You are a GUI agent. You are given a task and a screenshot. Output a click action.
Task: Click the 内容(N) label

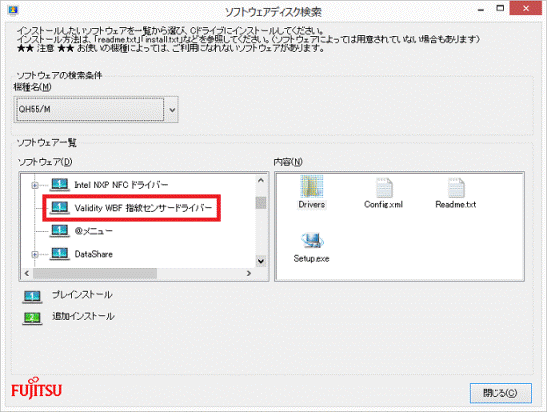288,162
